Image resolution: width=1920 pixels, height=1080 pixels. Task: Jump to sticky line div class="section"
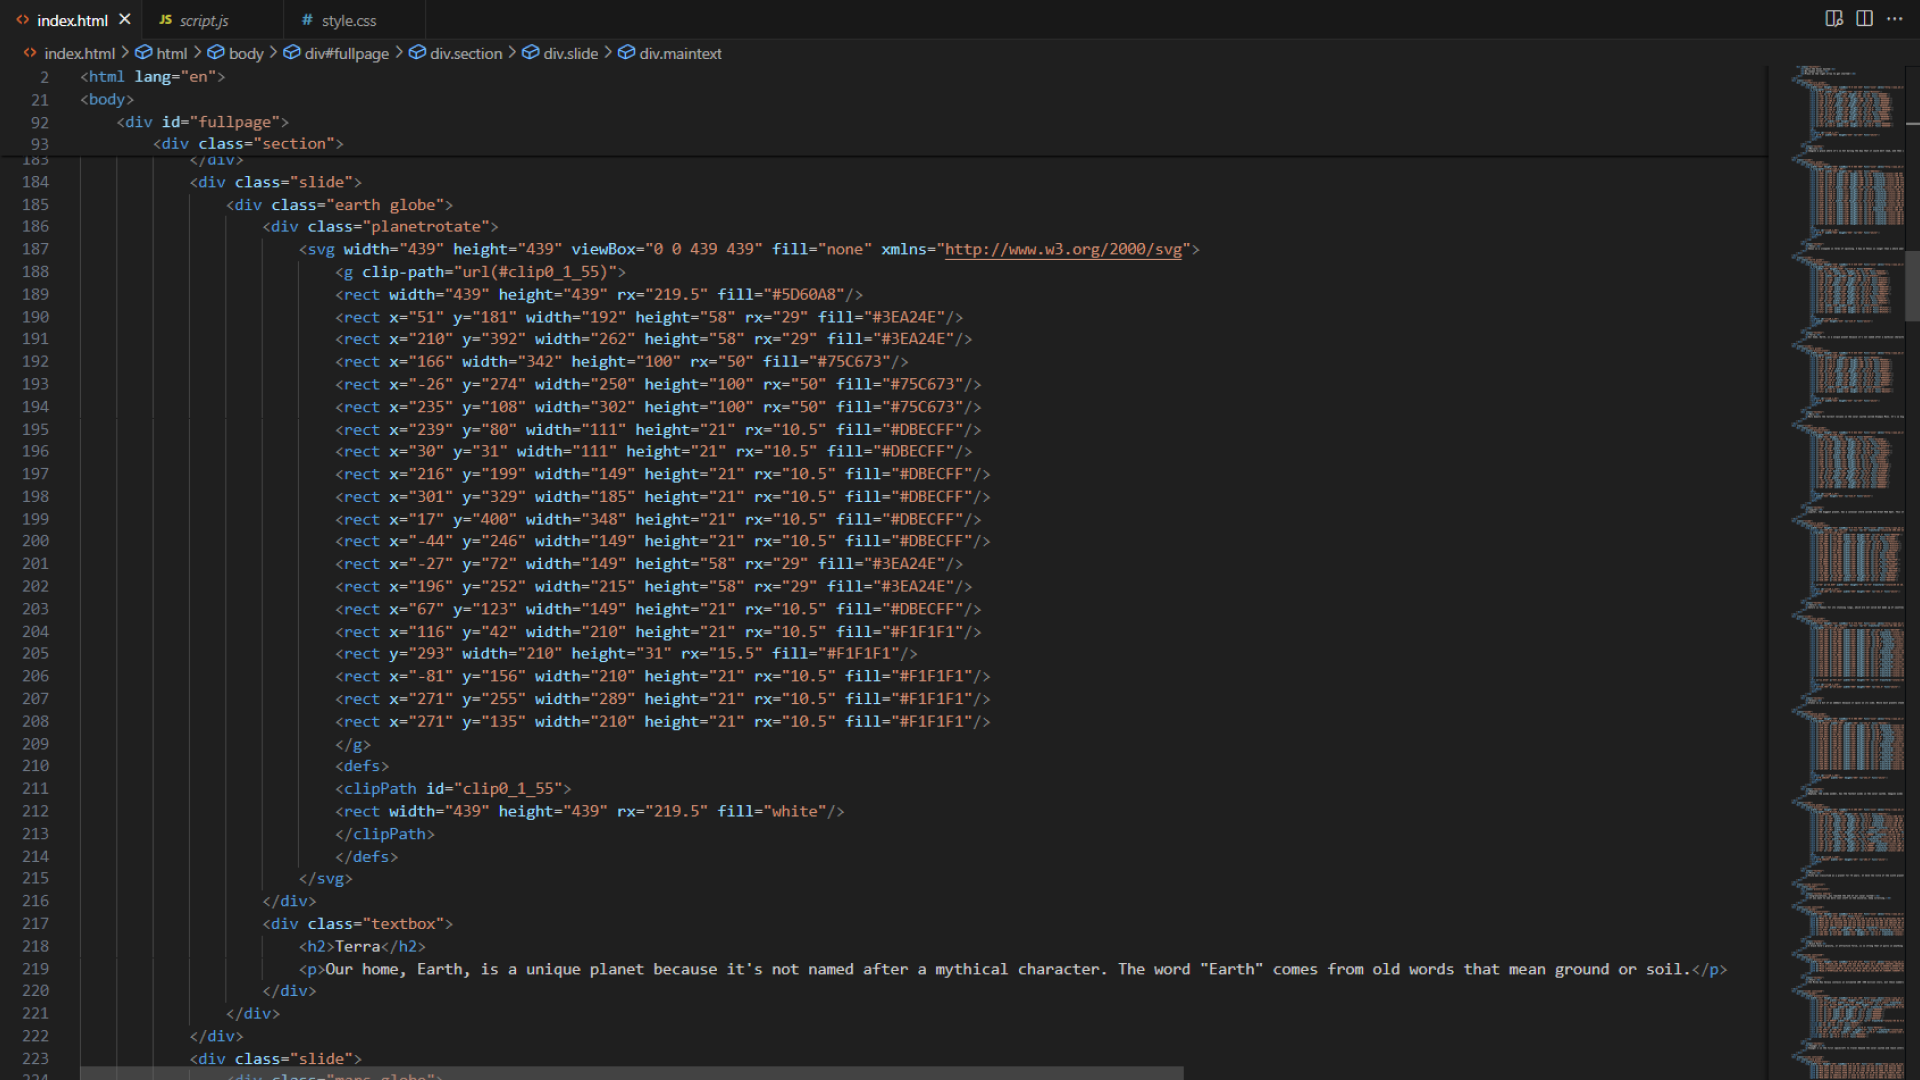(x=248, y=144)
